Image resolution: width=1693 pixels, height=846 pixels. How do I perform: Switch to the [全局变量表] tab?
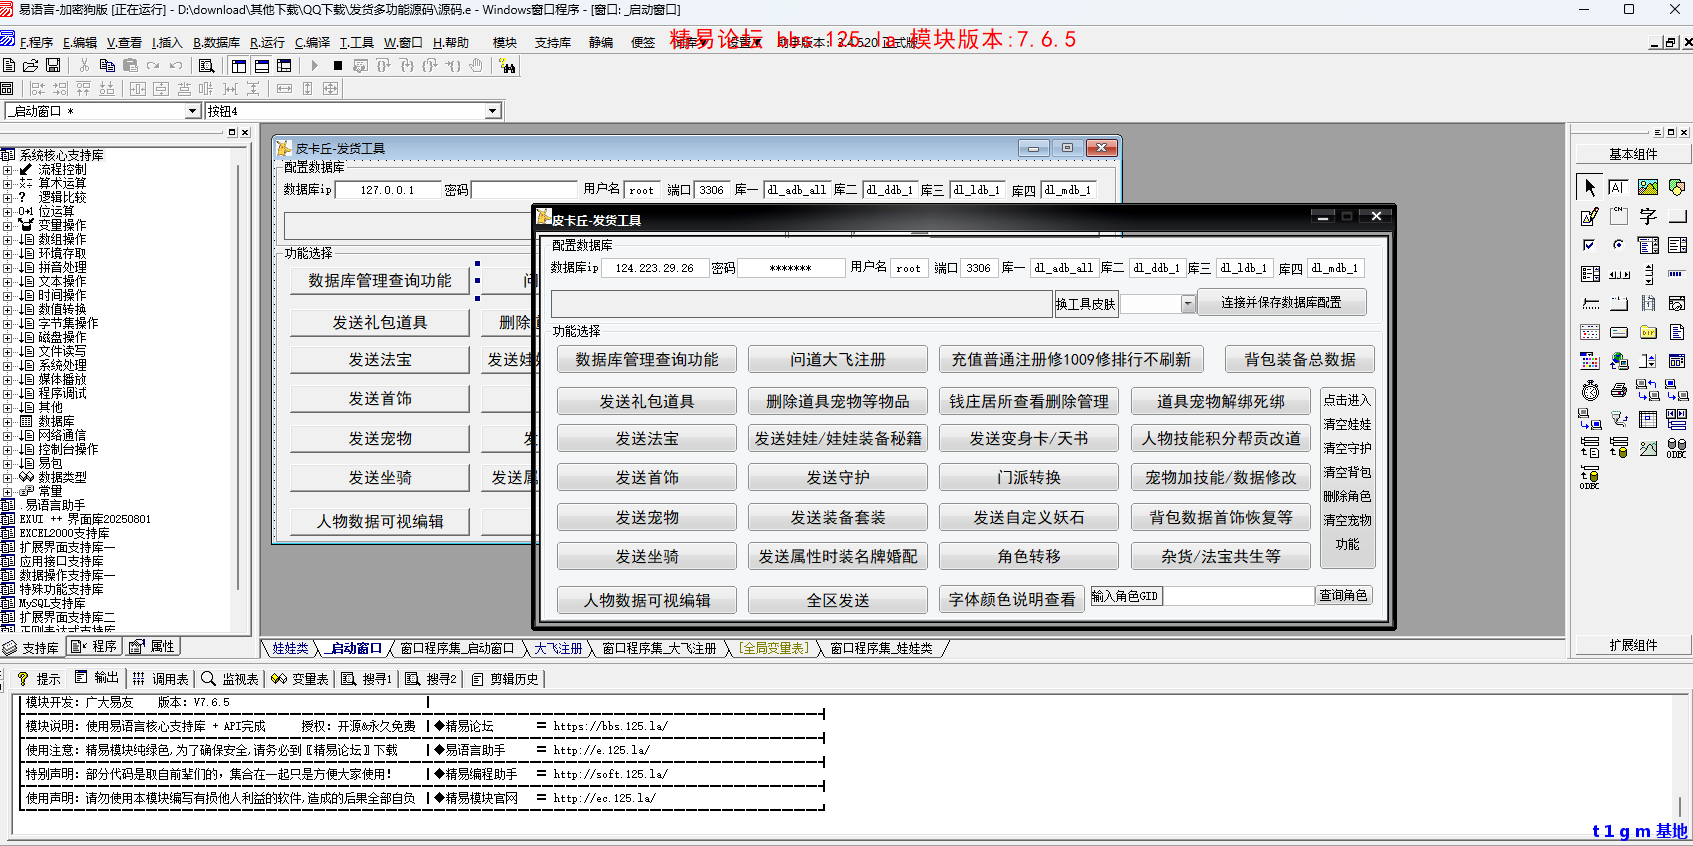point(773,648)
